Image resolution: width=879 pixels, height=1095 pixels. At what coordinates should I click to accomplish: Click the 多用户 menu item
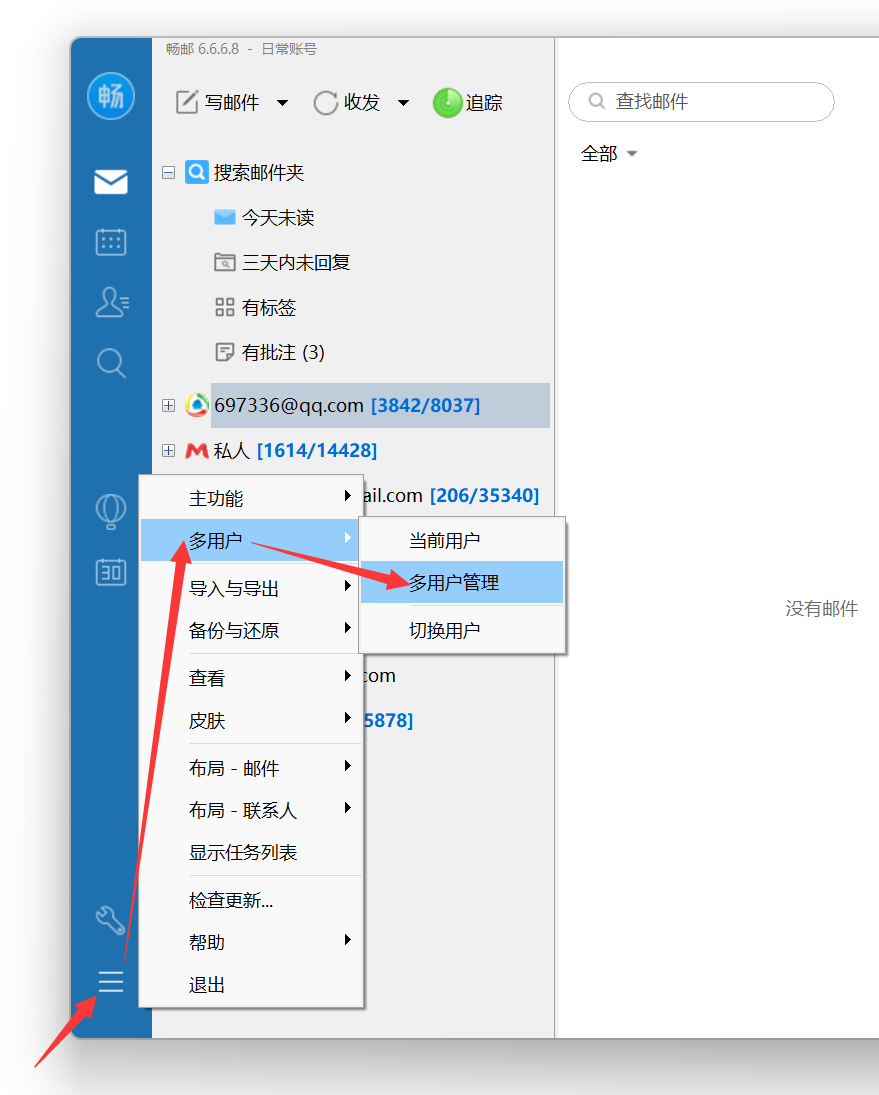(x=251, y=541)
